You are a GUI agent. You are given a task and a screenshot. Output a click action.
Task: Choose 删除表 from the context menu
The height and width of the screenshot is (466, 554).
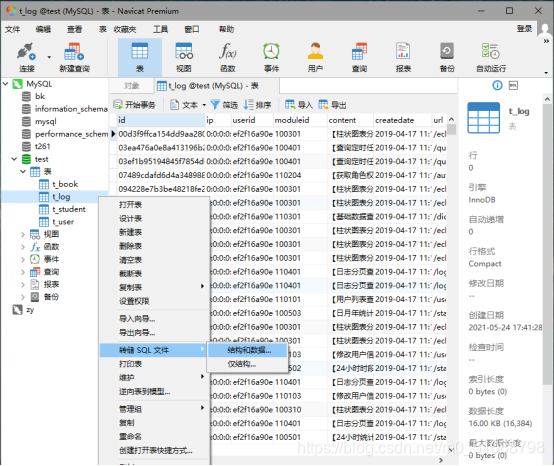154,246
